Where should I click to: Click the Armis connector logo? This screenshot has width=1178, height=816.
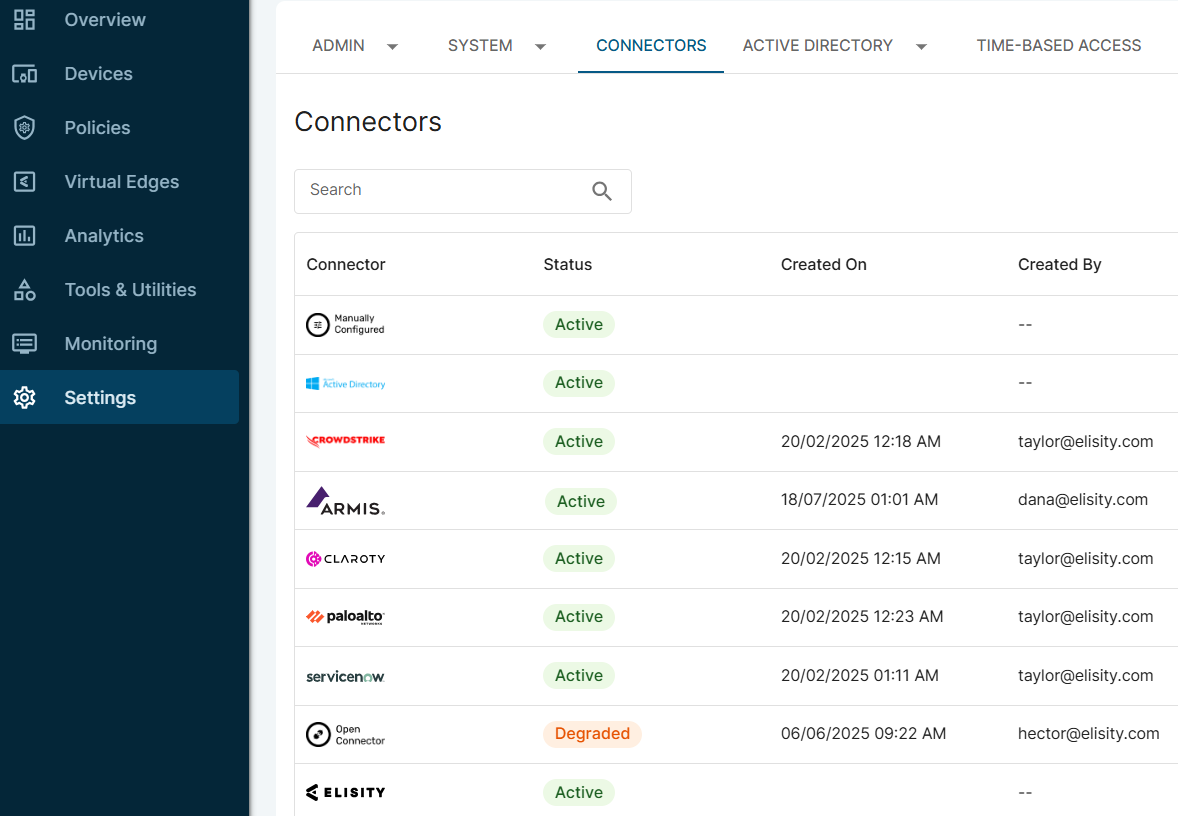point(345,499)
